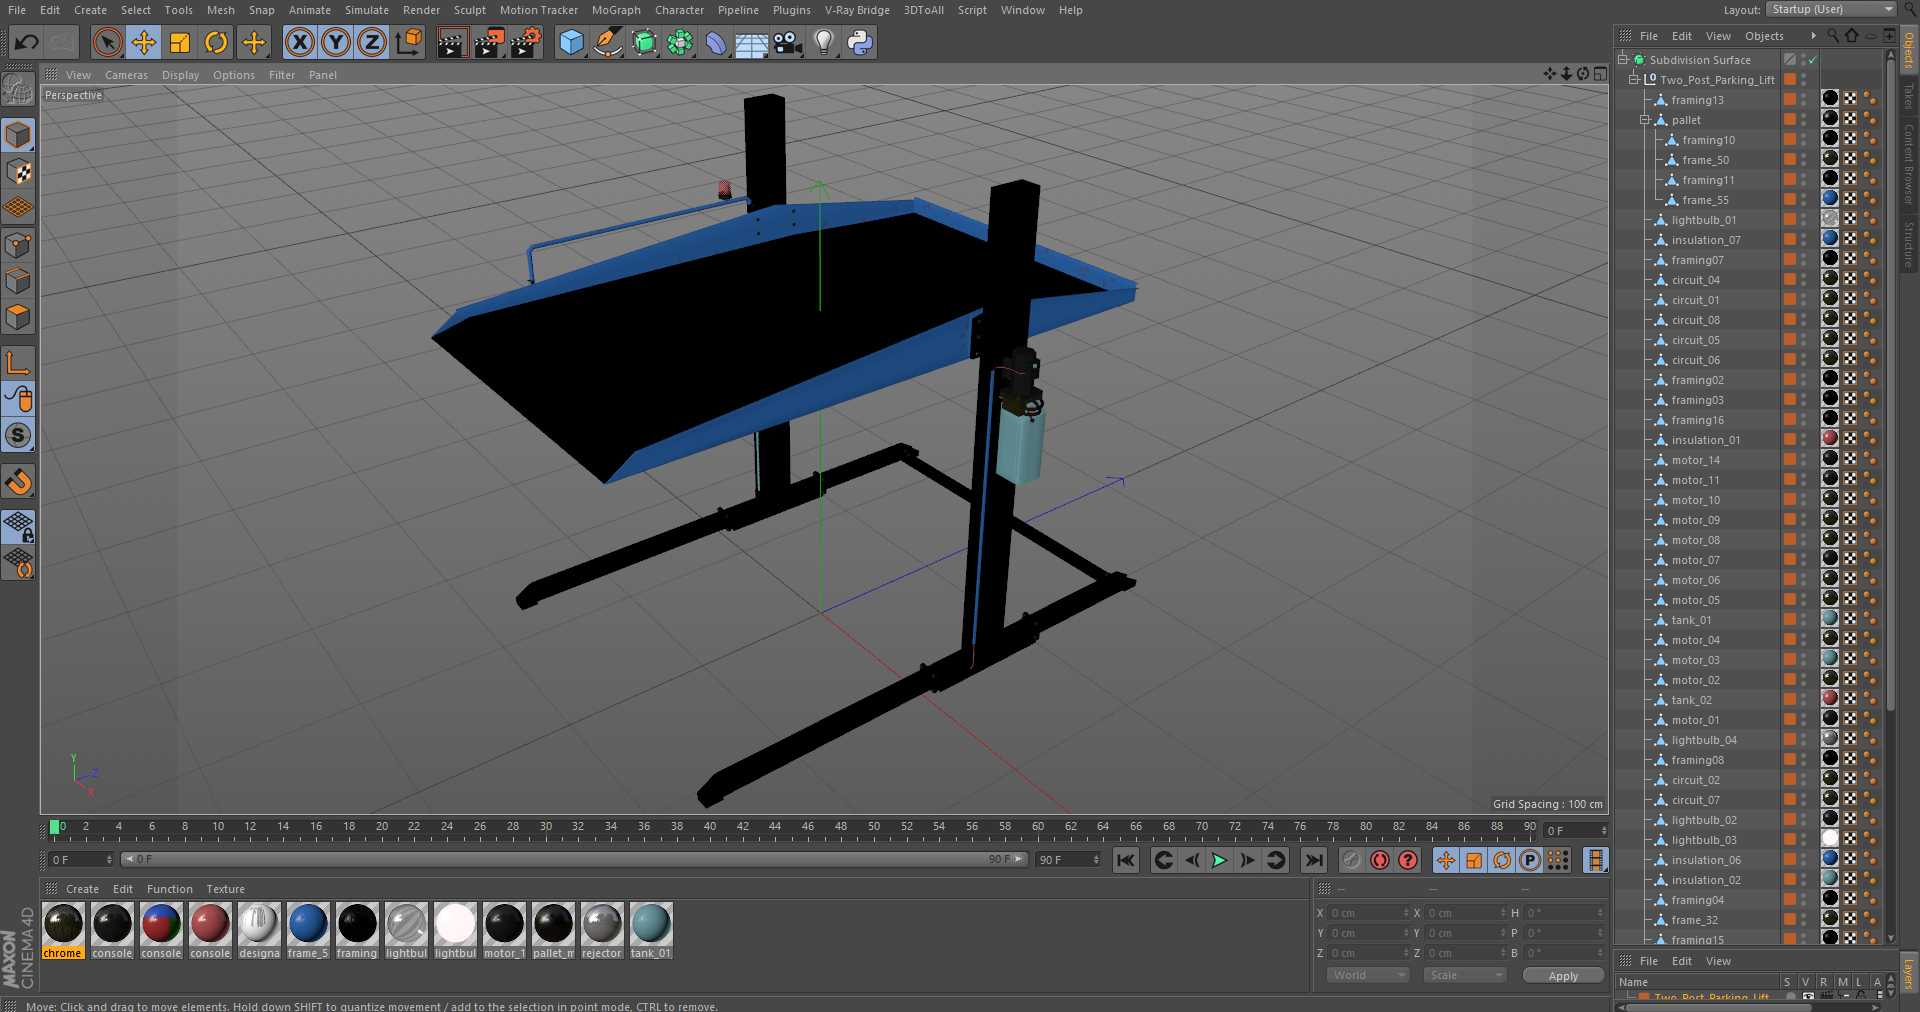
Task: Select the tank_01 material swatch
Action: [x=651, y=923]
